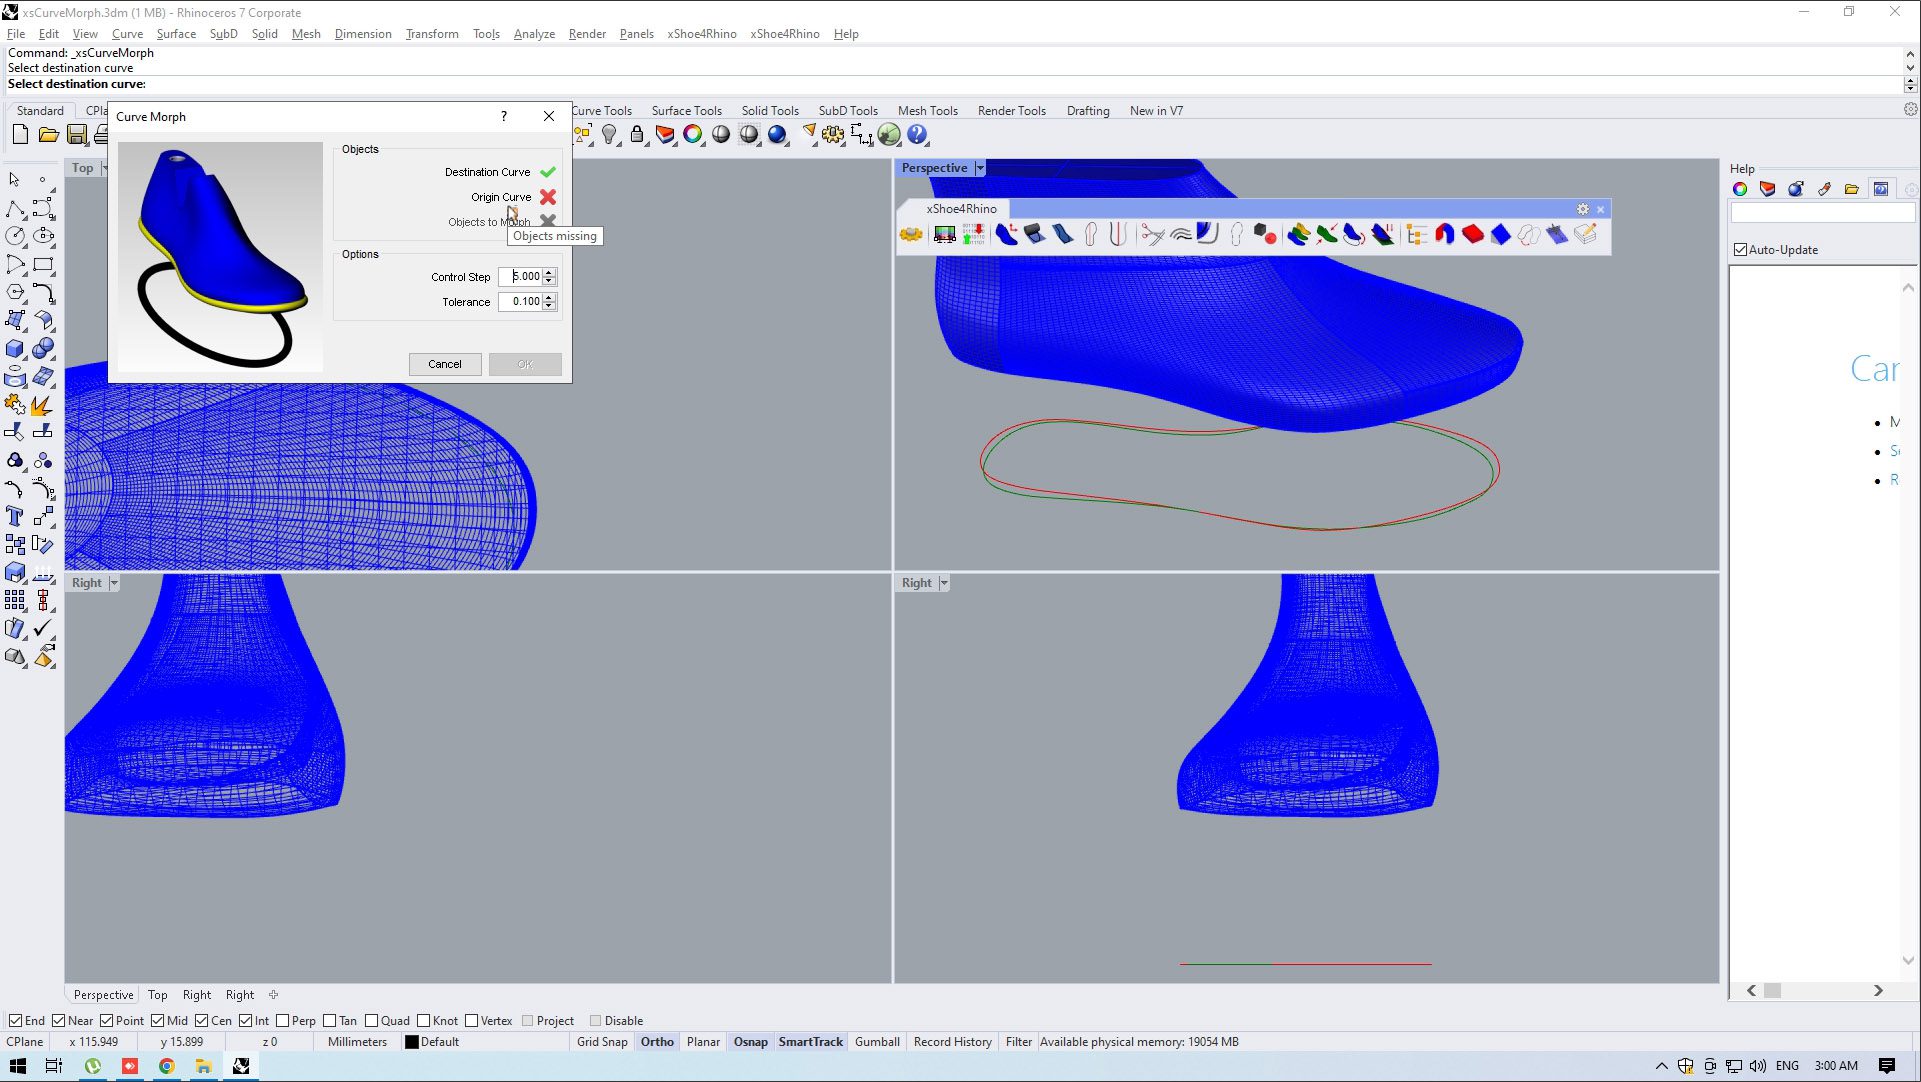This screenshot has height=1082, width=1921.
Task: Click the Origin Curve red X selector
Action: 548,197
